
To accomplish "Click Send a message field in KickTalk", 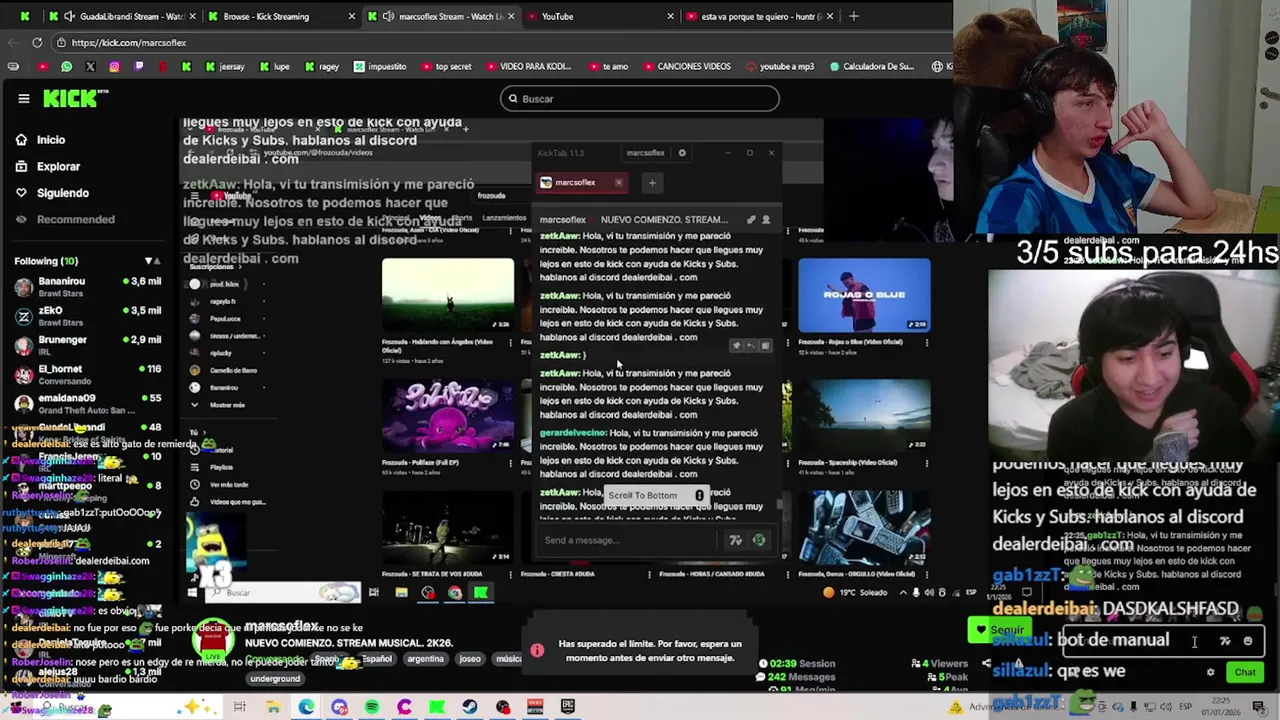I will coord(628,540).
